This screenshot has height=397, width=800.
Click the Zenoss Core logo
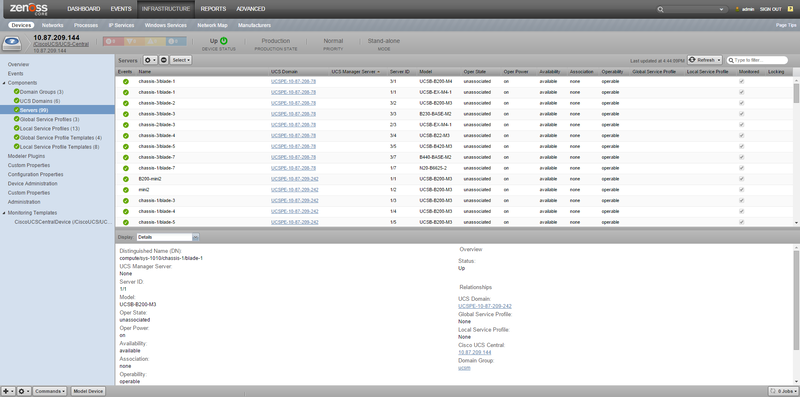(x=29, y=8)
